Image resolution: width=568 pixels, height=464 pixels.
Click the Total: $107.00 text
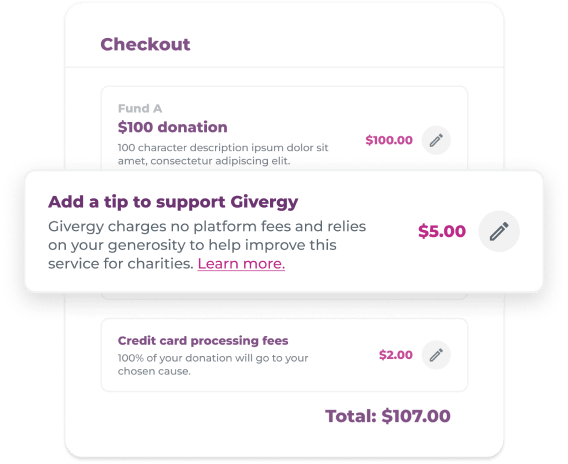click(x=388, y=416)
